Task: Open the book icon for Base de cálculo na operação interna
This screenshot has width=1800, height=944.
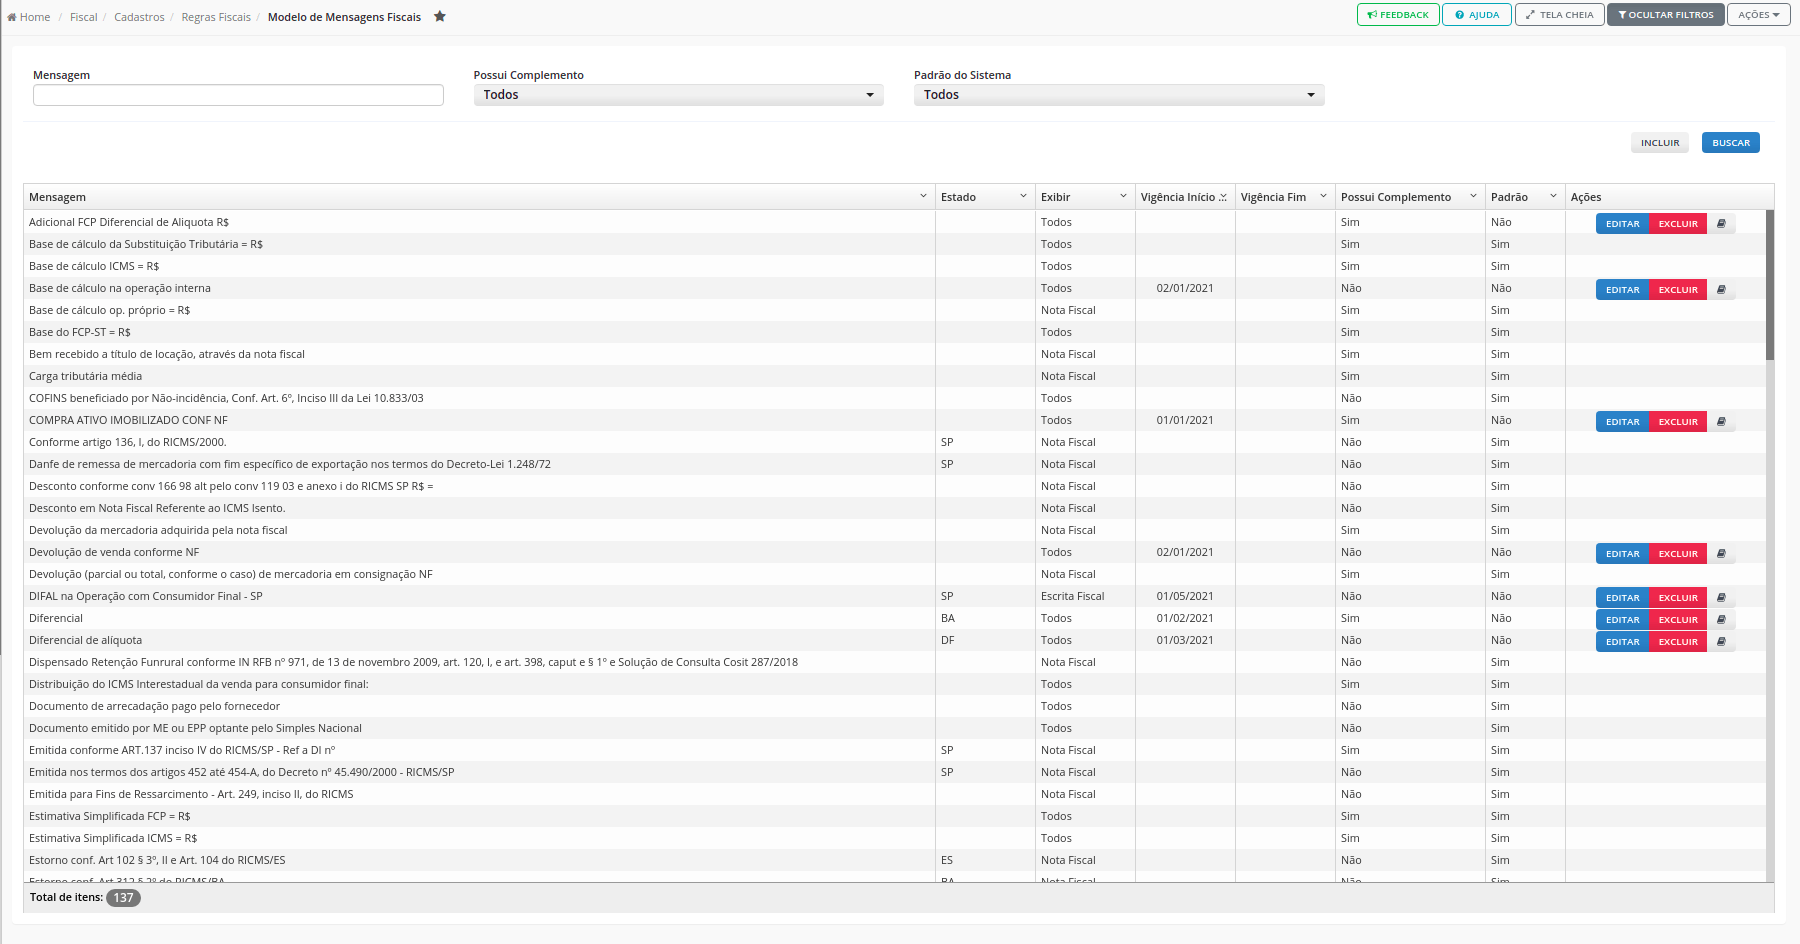Action: point(1721,290)
